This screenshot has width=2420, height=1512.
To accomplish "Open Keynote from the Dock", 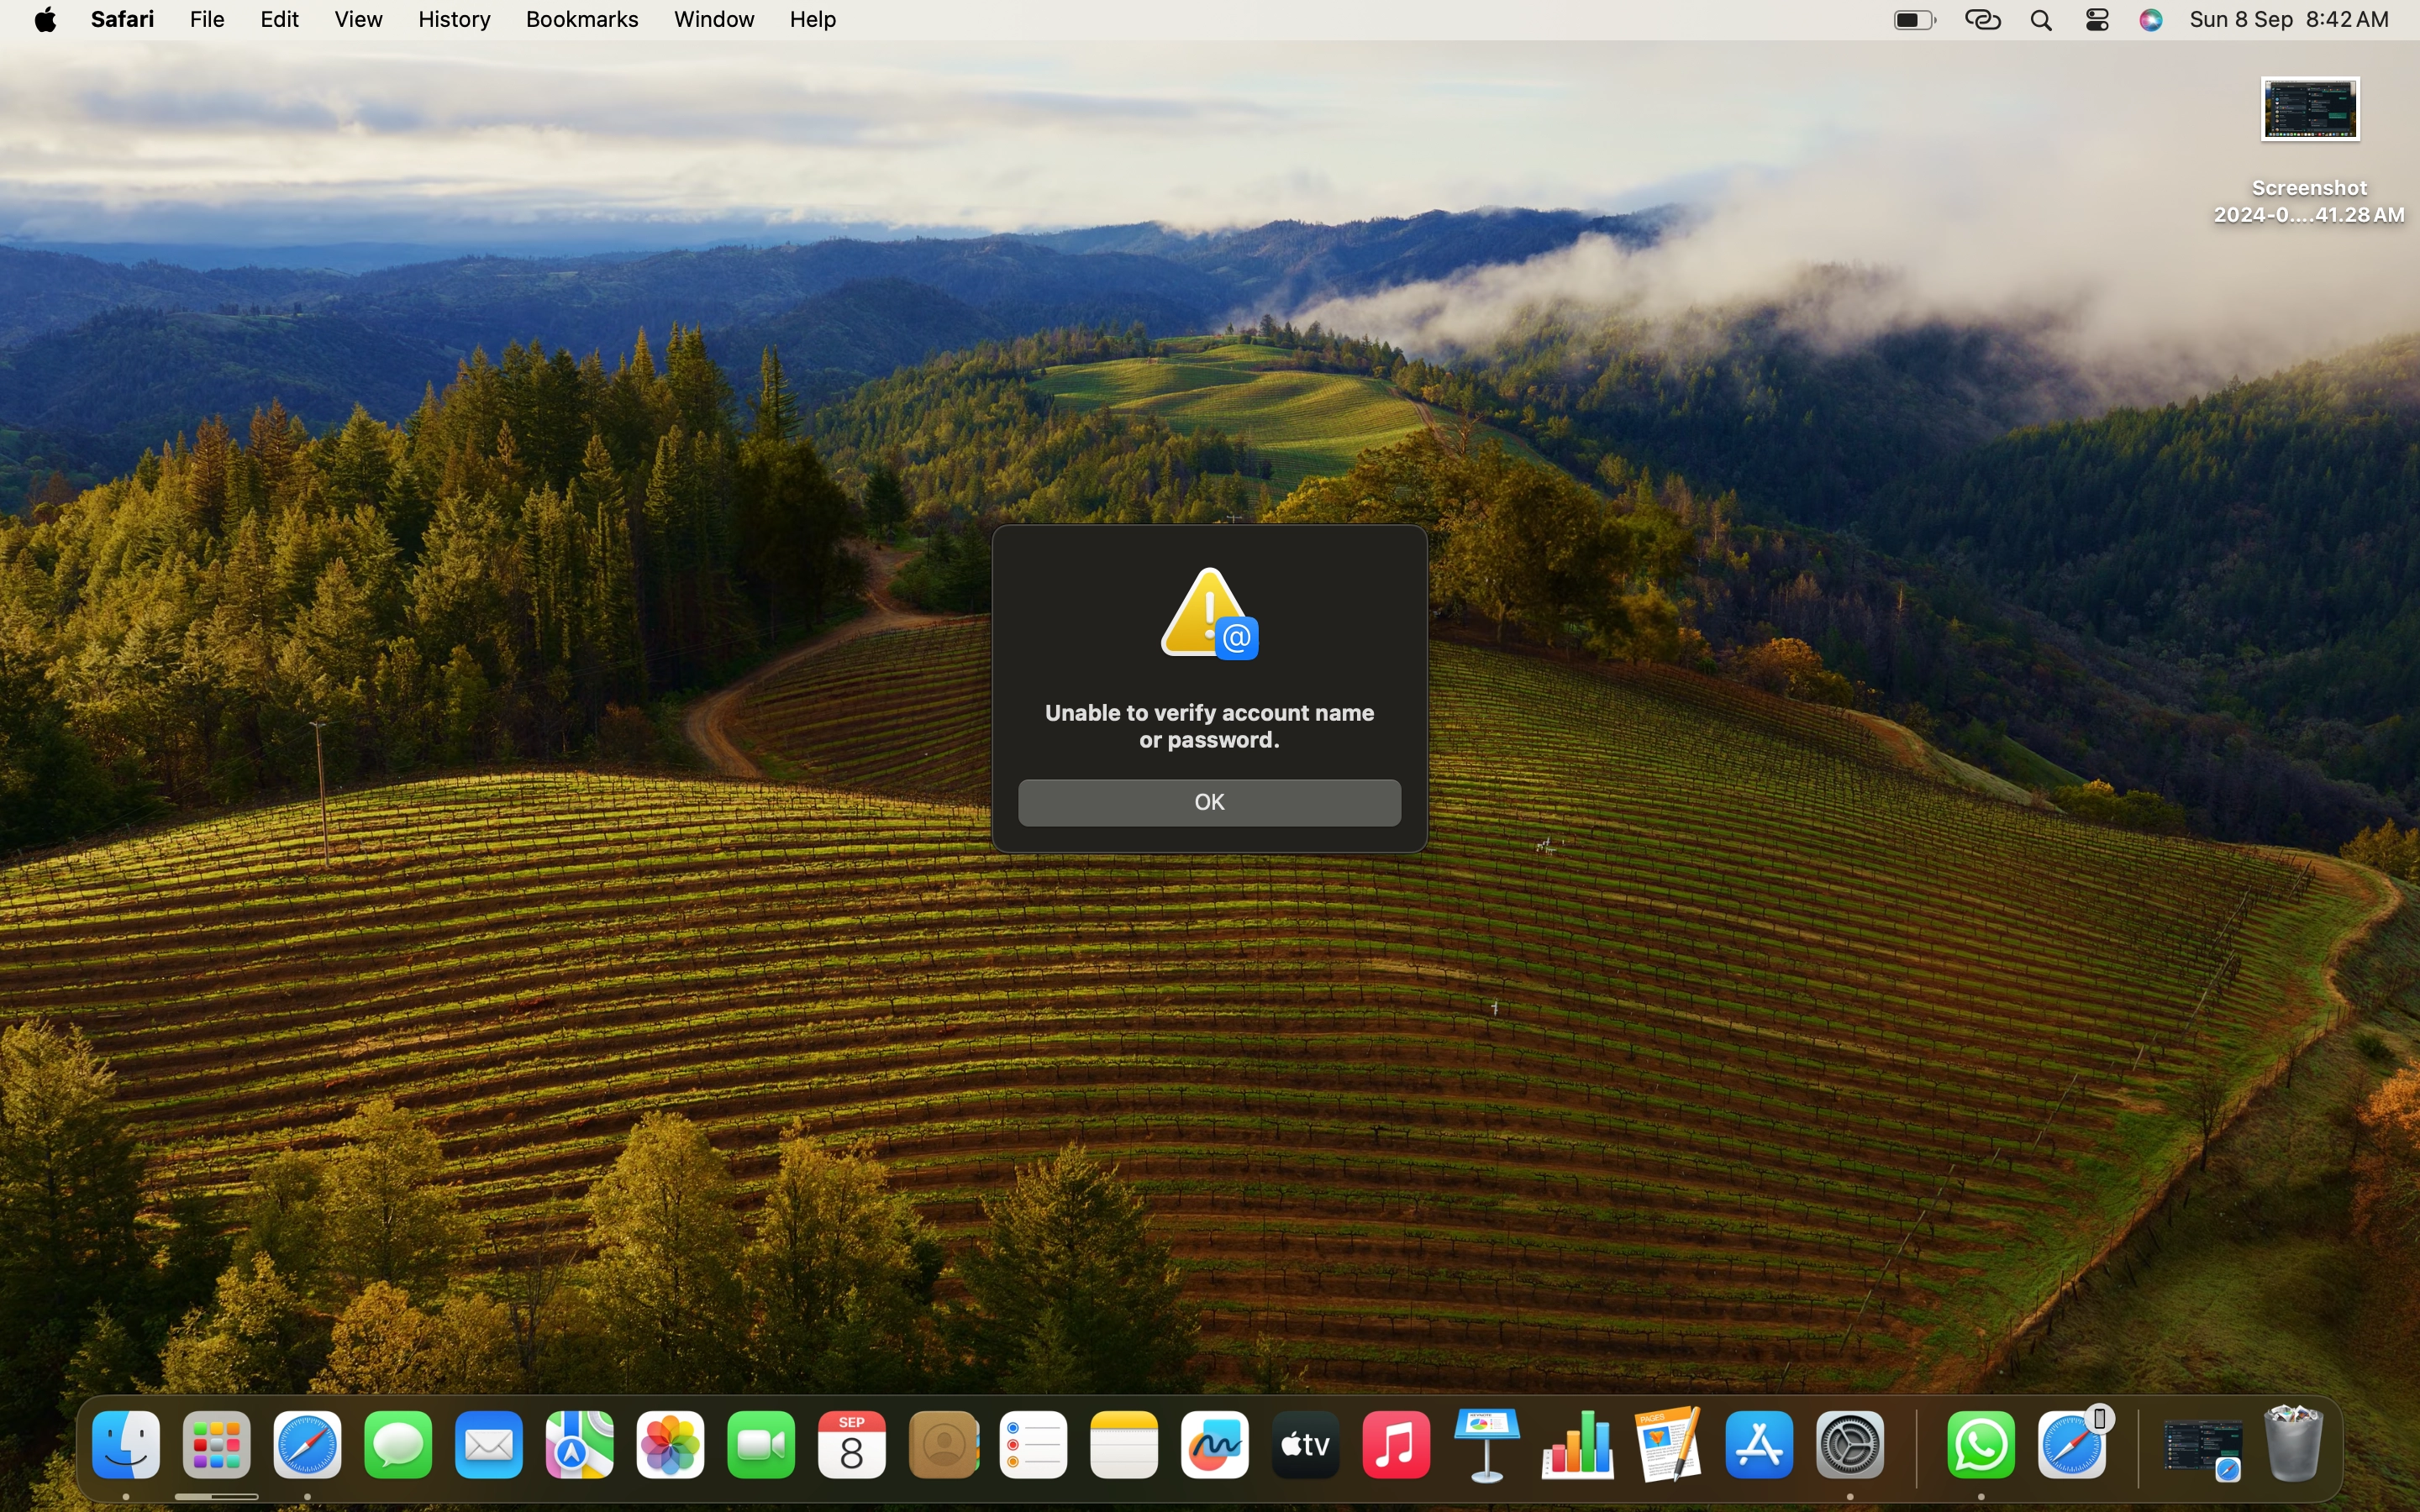I will 1487,1445.
